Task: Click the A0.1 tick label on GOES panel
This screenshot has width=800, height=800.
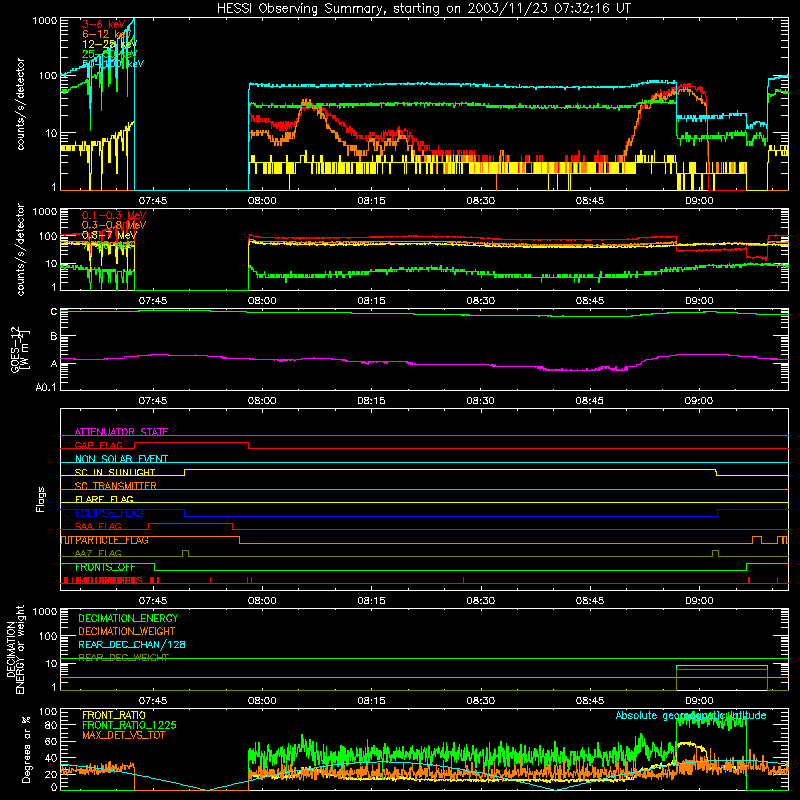Action: coord(46,387)
